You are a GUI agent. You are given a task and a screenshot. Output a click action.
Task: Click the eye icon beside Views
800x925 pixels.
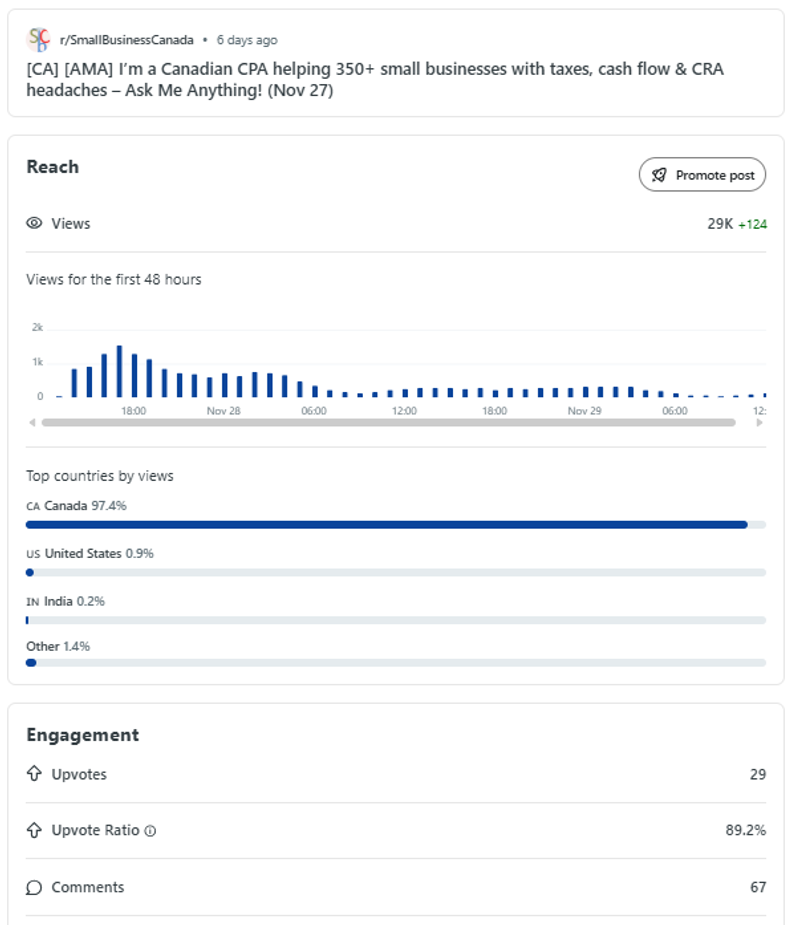(35, 224)
